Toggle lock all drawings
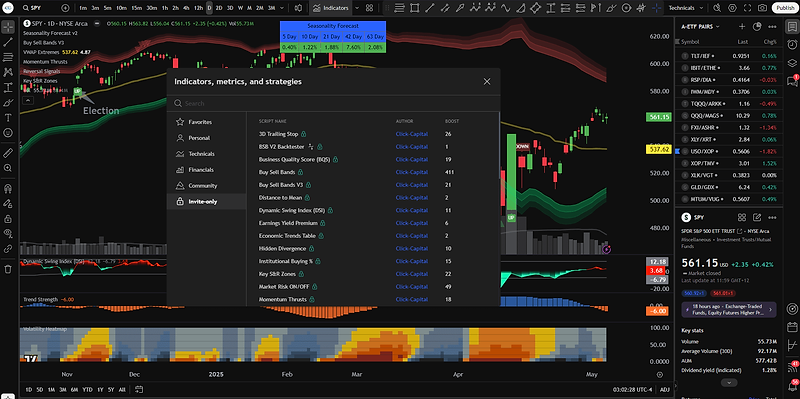Viewport: 800px width, 399px height. click(x=8, y=218)
